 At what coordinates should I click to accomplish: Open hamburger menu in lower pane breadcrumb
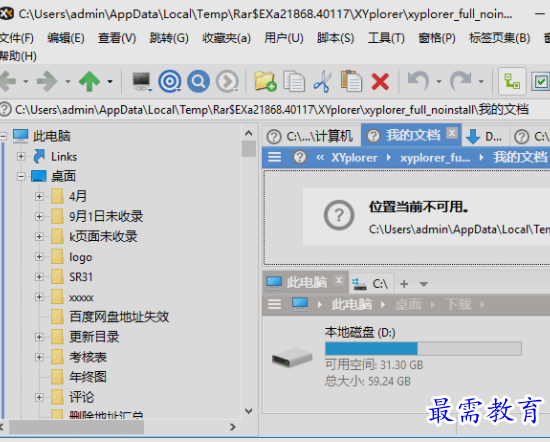[275, 304]
